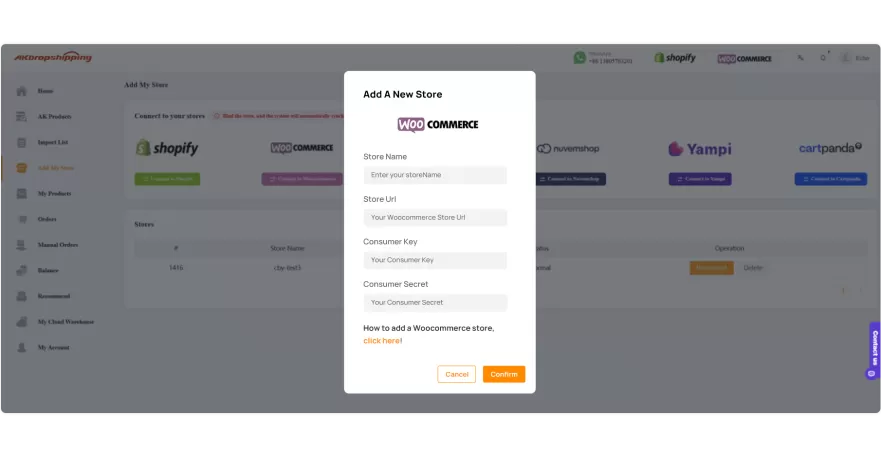The width and height of the screenshot is (881, 457).
Task: Open Manual Orders in the sidebar menu
Action: pyautogui.click(x=57, y=245)
